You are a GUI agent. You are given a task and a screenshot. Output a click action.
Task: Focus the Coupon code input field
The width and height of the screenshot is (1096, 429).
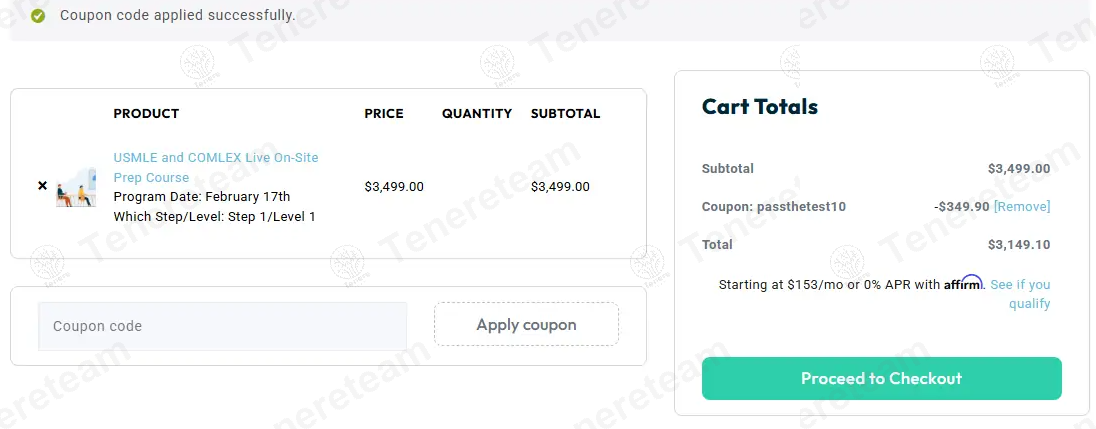coord(222,326)
